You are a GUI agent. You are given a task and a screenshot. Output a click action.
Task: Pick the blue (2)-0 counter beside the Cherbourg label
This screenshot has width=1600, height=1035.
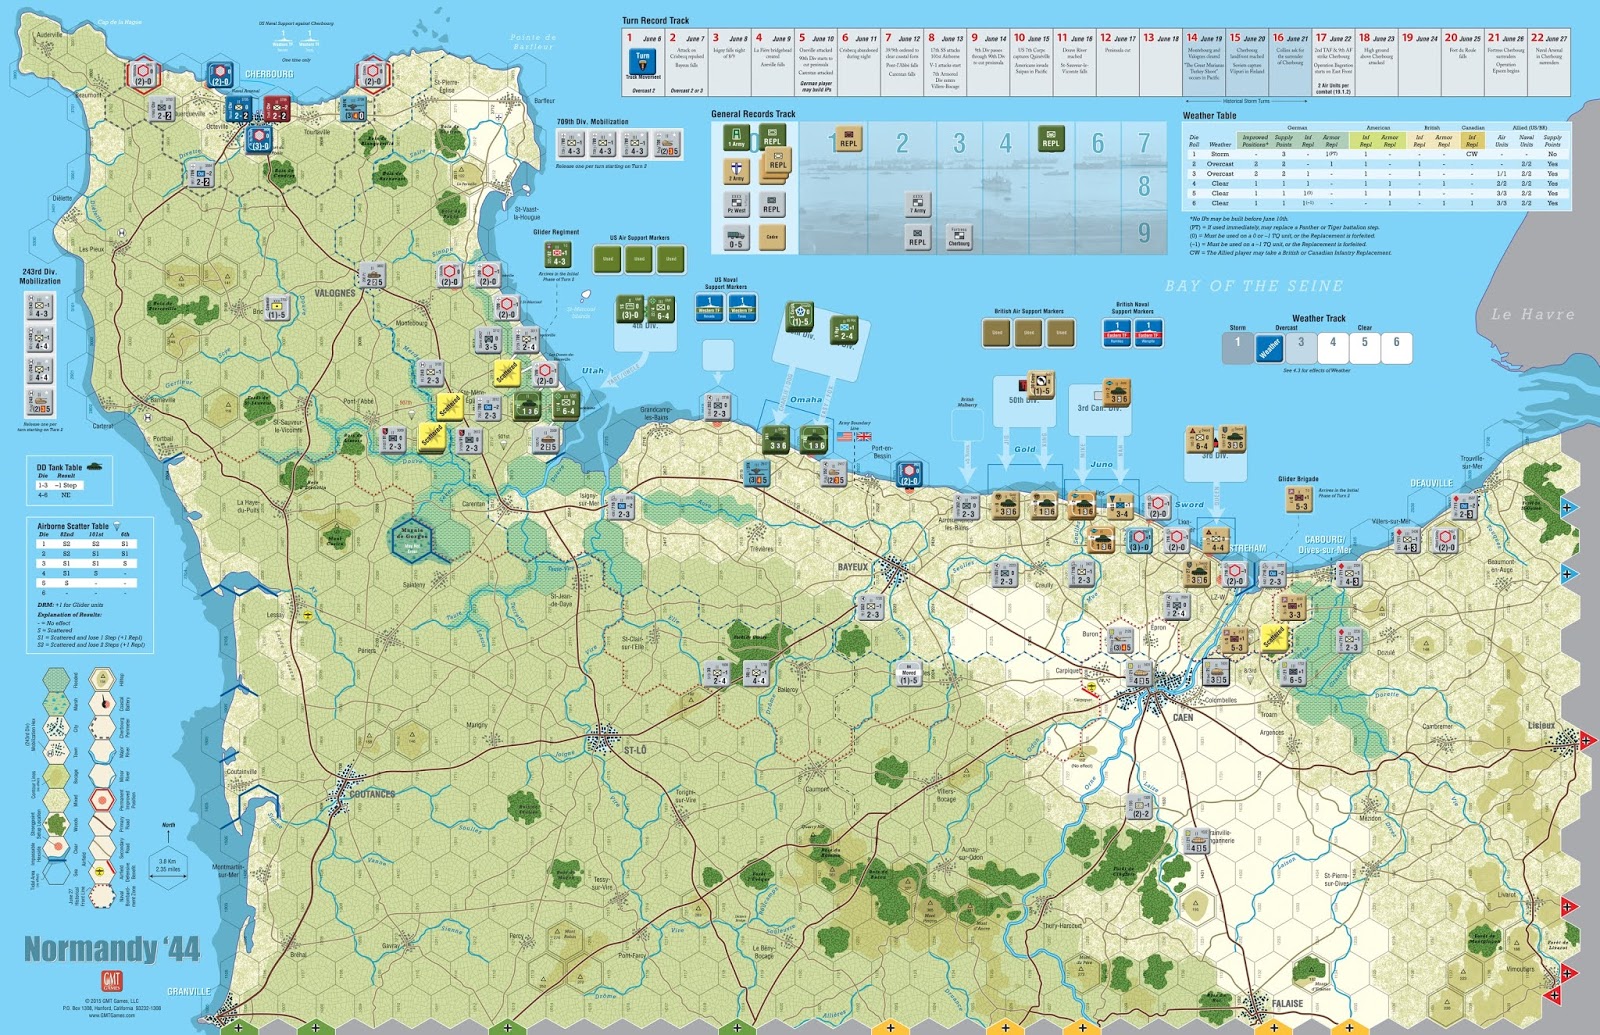219,76
